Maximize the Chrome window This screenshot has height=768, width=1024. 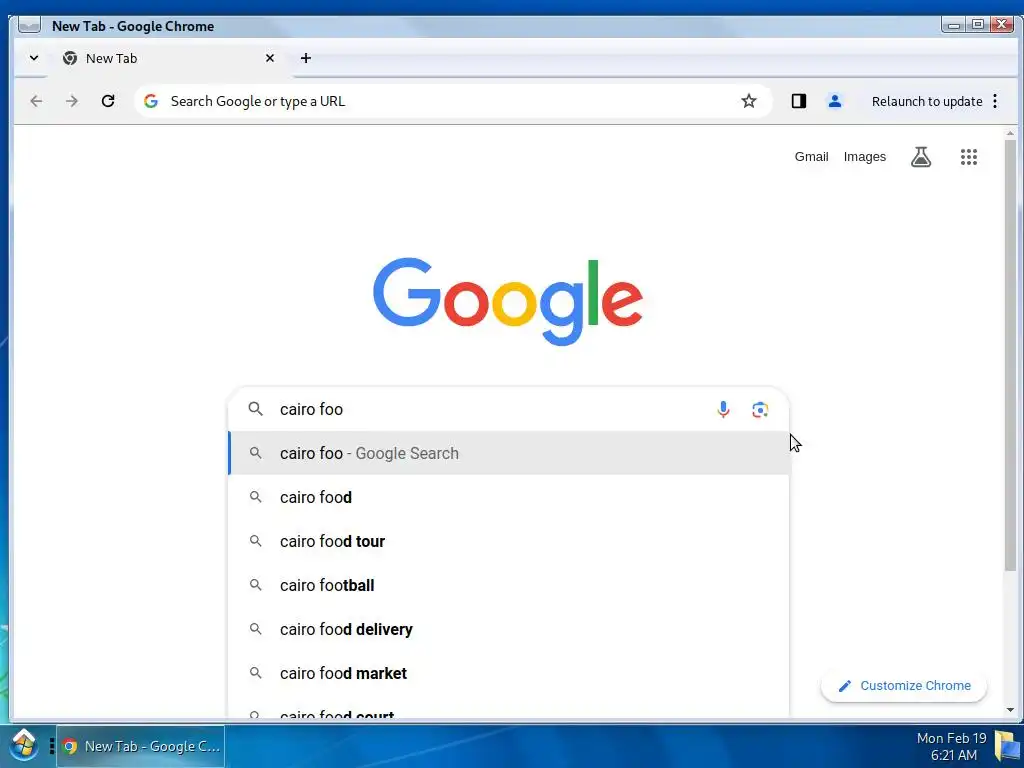tap(978, 25)
